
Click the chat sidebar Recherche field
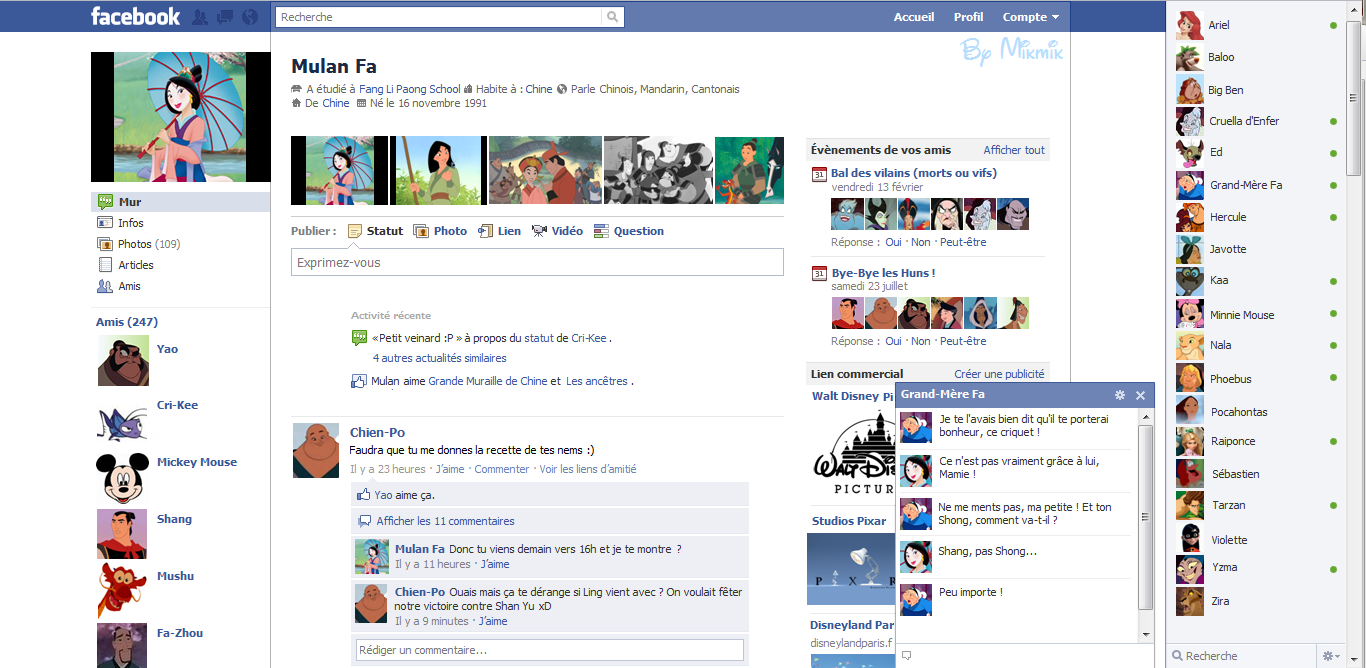click(1243, 656)
